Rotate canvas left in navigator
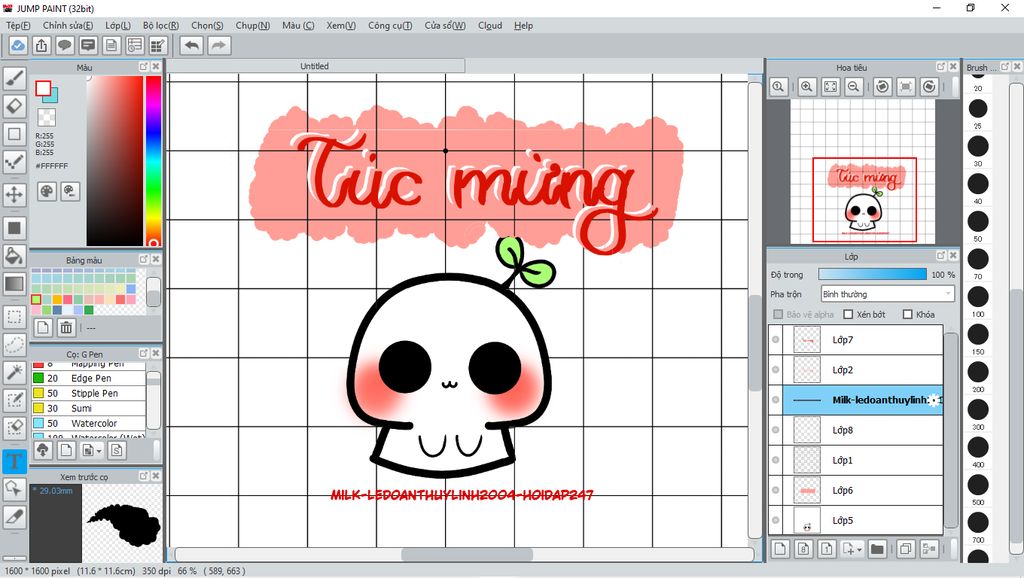This screenshot has height=578, width=1024. click(882, 86)
